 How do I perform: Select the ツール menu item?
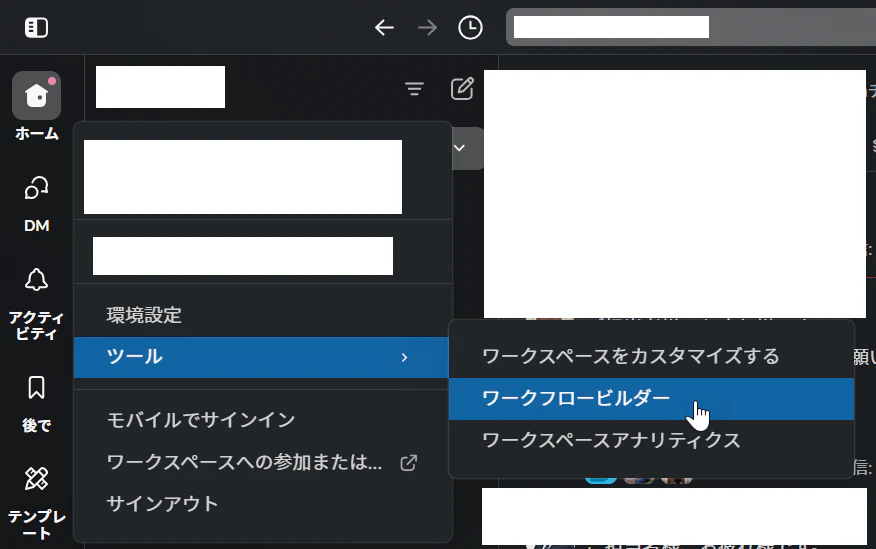[x=261, y=357]
